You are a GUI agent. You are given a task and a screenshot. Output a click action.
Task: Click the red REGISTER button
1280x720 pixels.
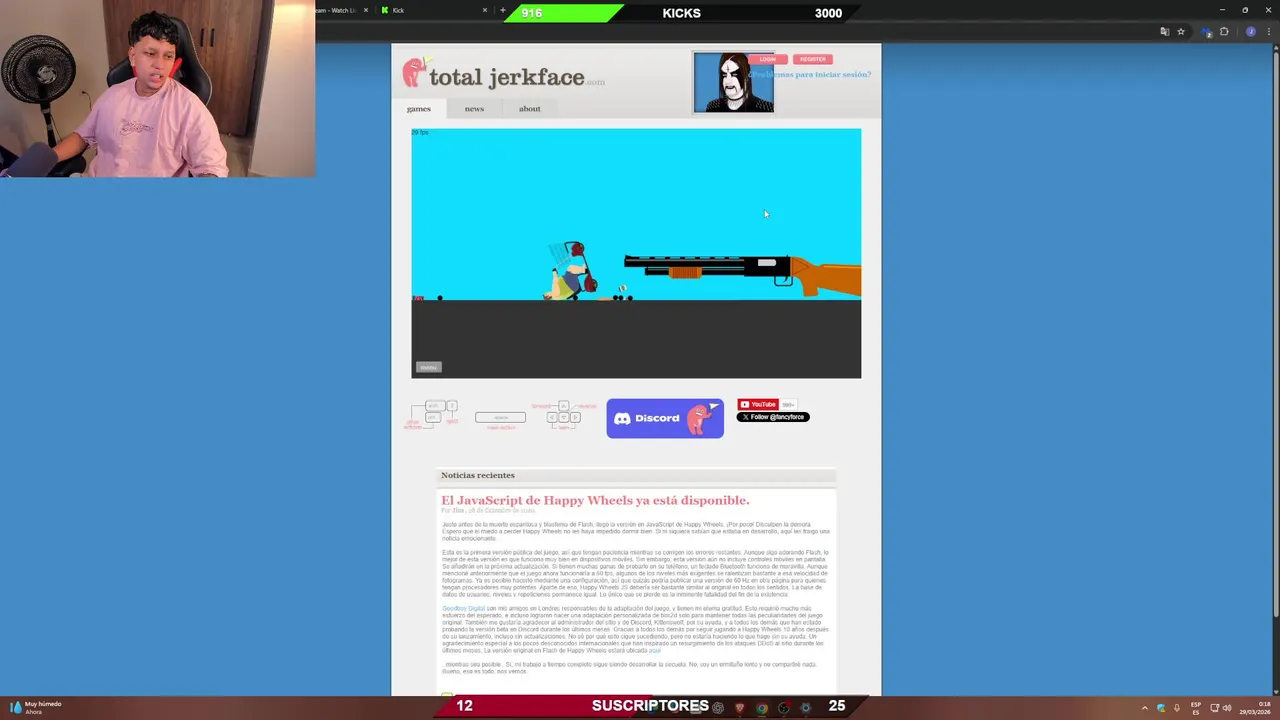[813, 59]
